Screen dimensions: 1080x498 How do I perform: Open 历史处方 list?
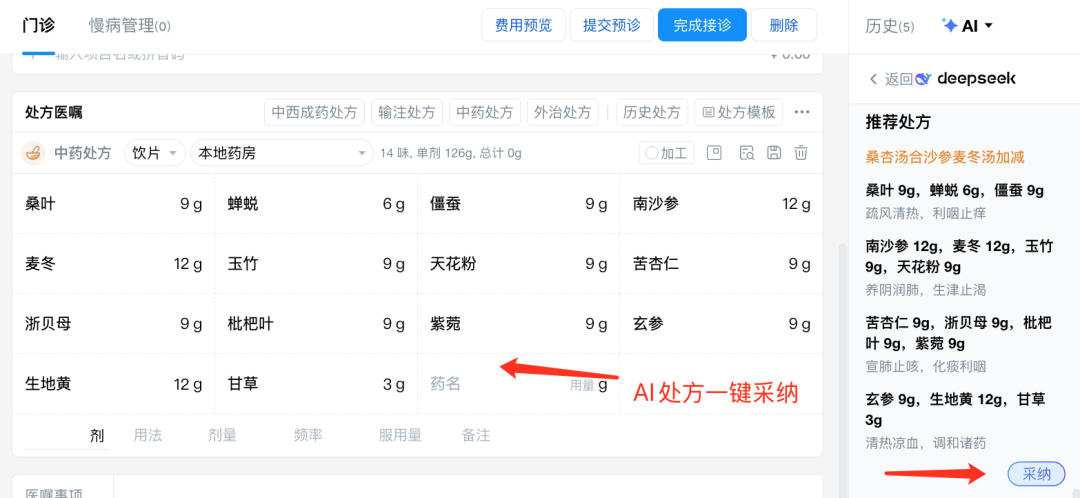coord(652,112)
